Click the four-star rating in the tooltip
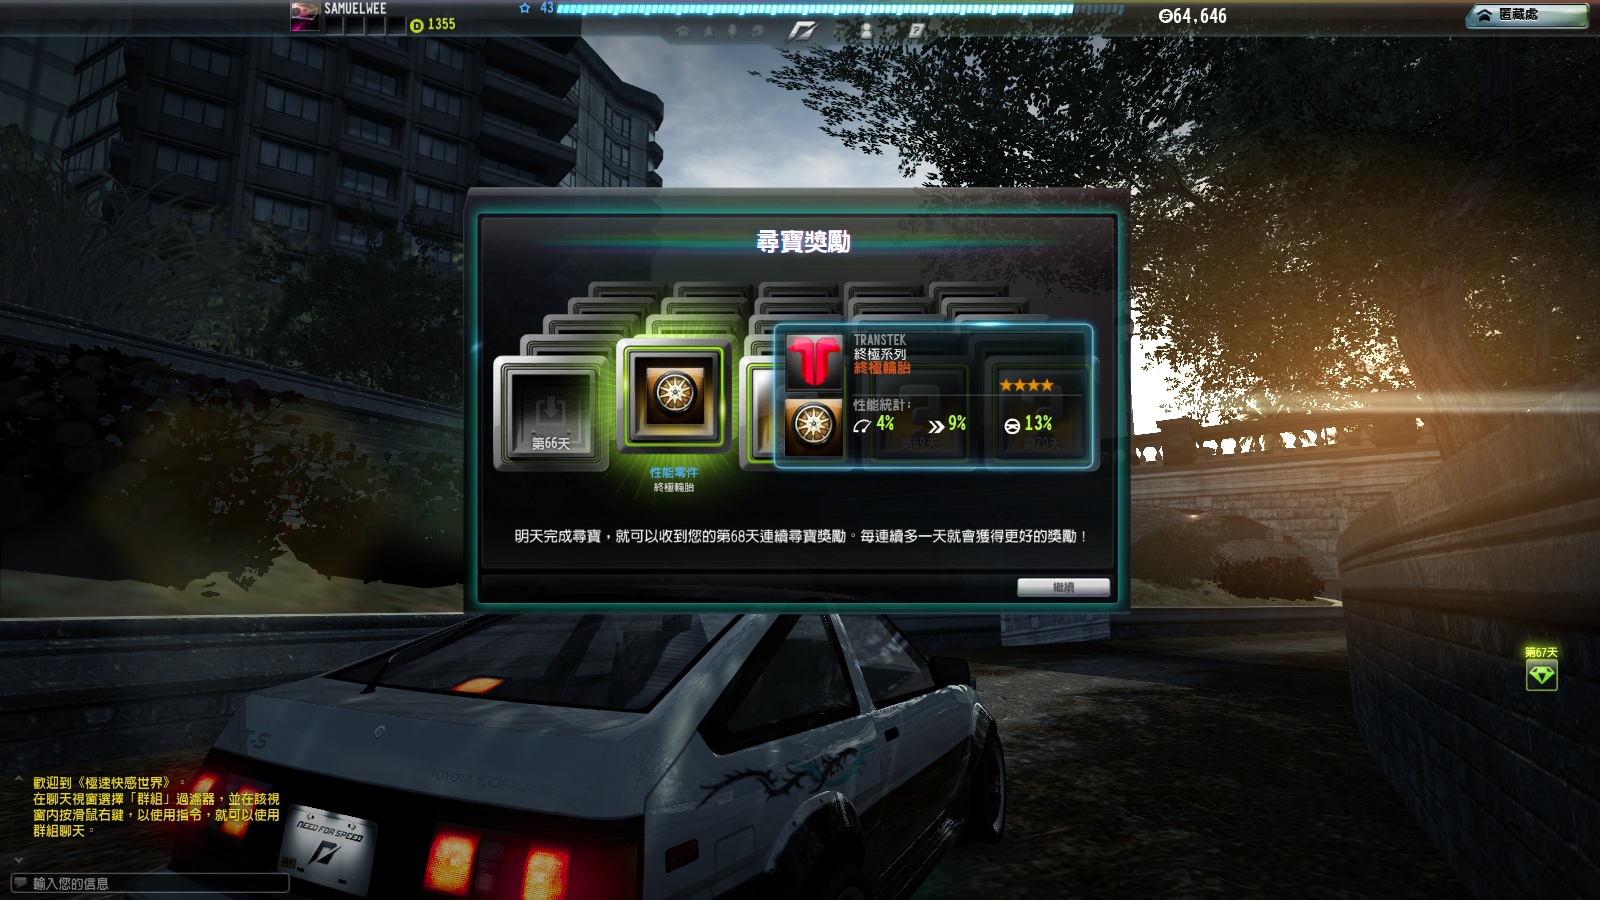1600x900 pixels. pos(1026,385)
